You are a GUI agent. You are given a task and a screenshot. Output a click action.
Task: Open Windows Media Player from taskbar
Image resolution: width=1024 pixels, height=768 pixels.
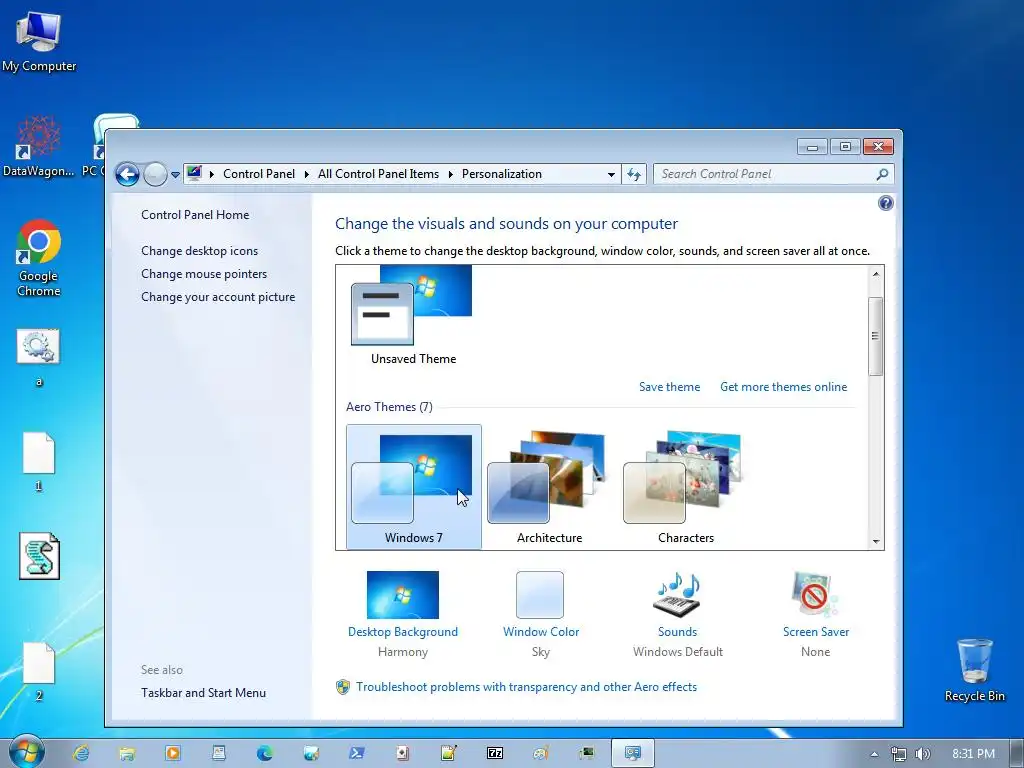[x=173, y=753]
